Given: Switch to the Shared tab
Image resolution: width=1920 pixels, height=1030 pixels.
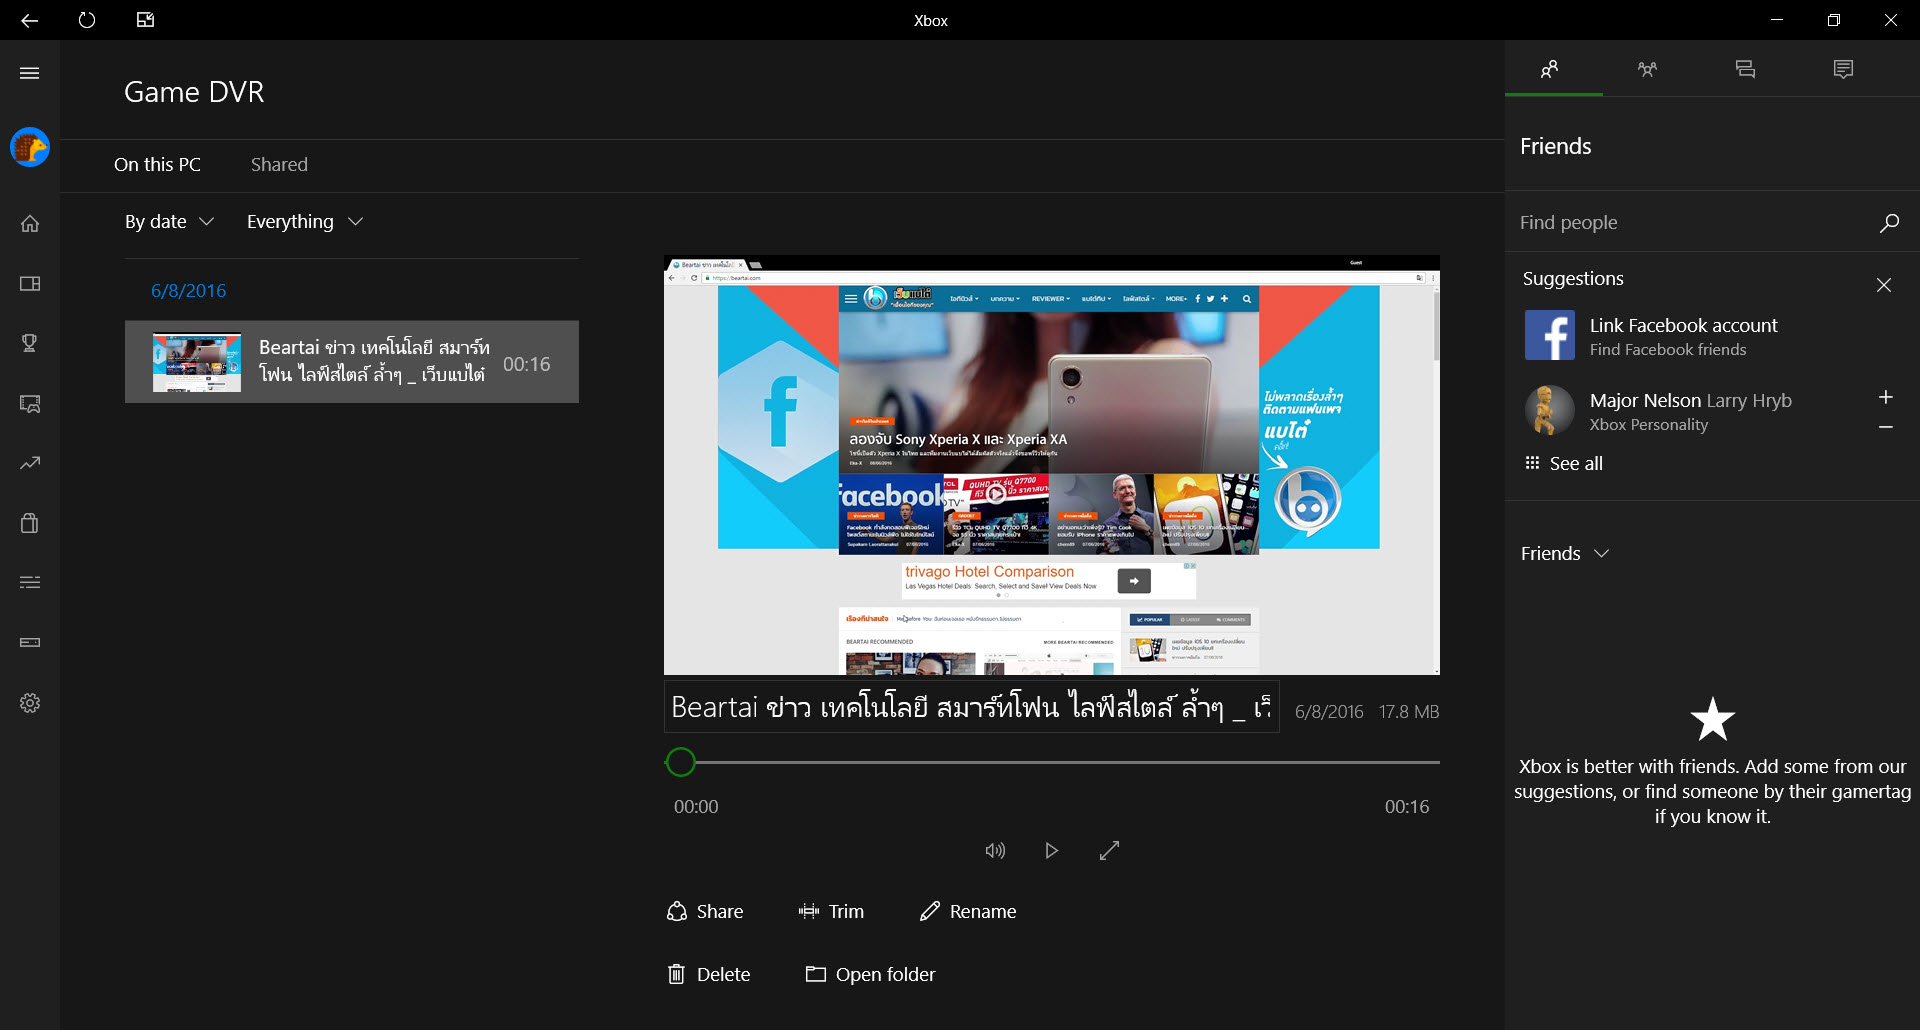Looking at the screenshot, I should (279, 165).
